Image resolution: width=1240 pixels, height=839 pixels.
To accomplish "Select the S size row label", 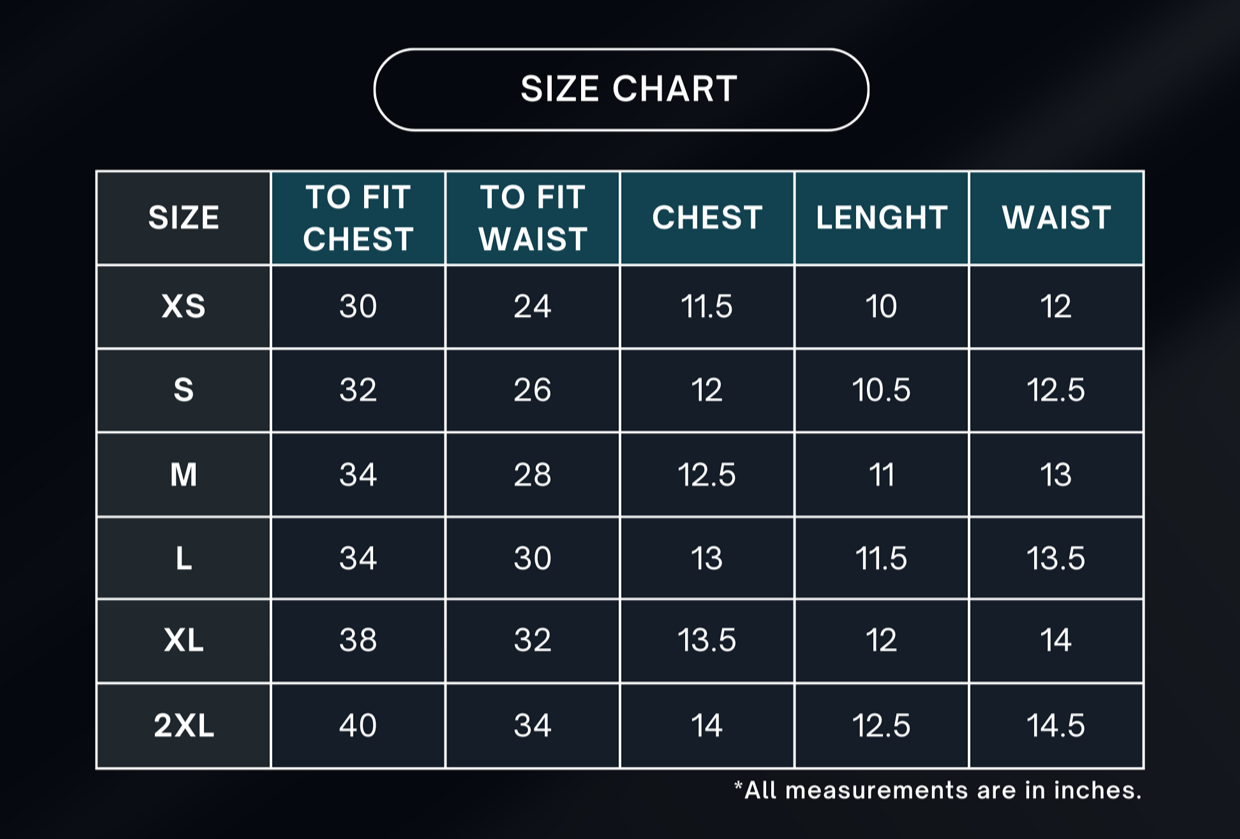I will tap(184, 390).
